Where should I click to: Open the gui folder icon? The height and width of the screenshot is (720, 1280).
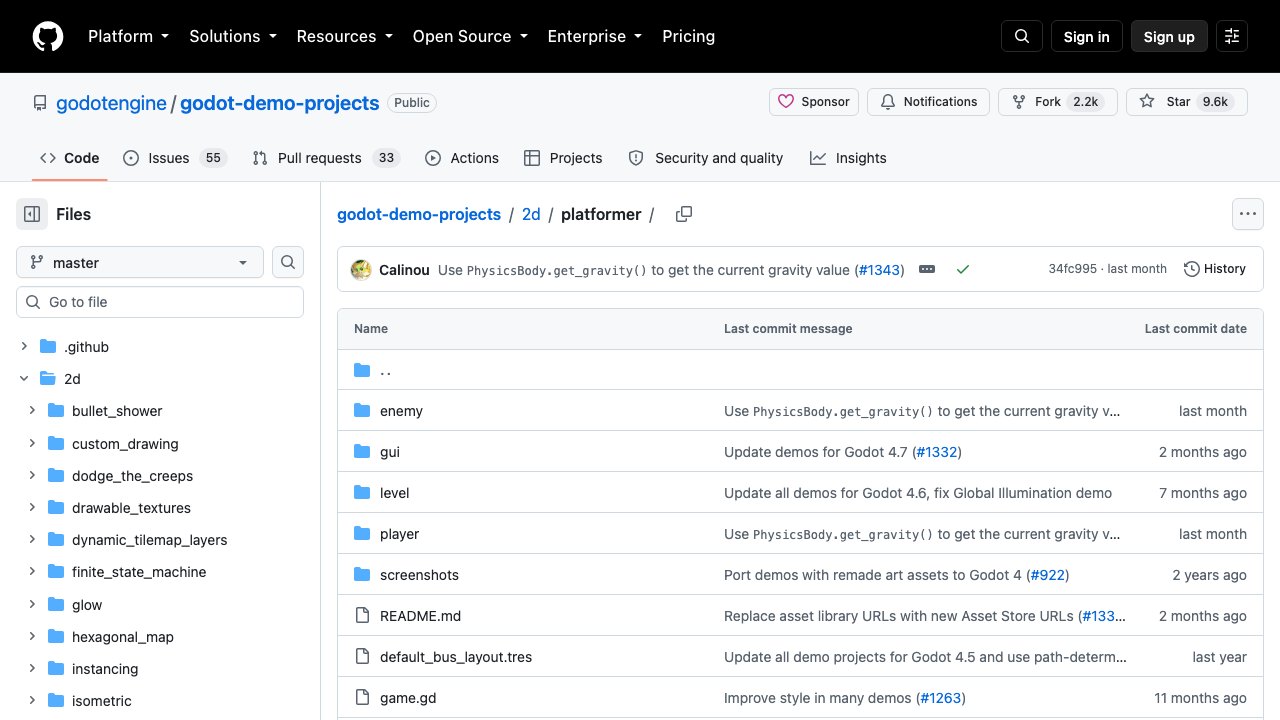click(362, 452)
